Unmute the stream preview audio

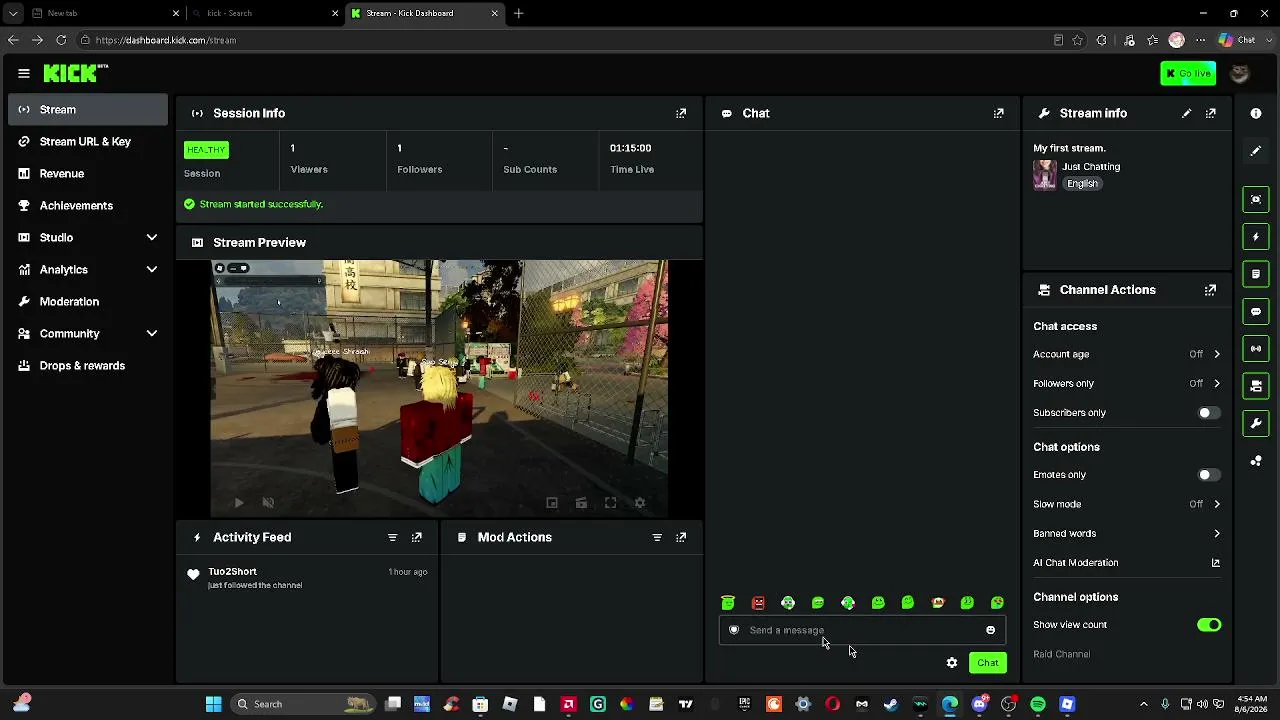pos(267,503)
